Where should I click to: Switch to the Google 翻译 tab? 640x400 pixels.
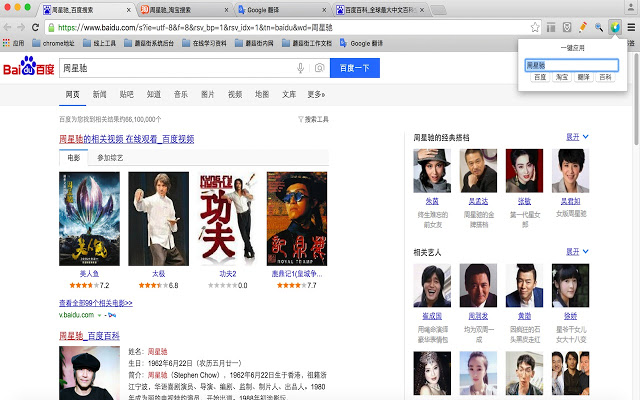tap(282, 10)
